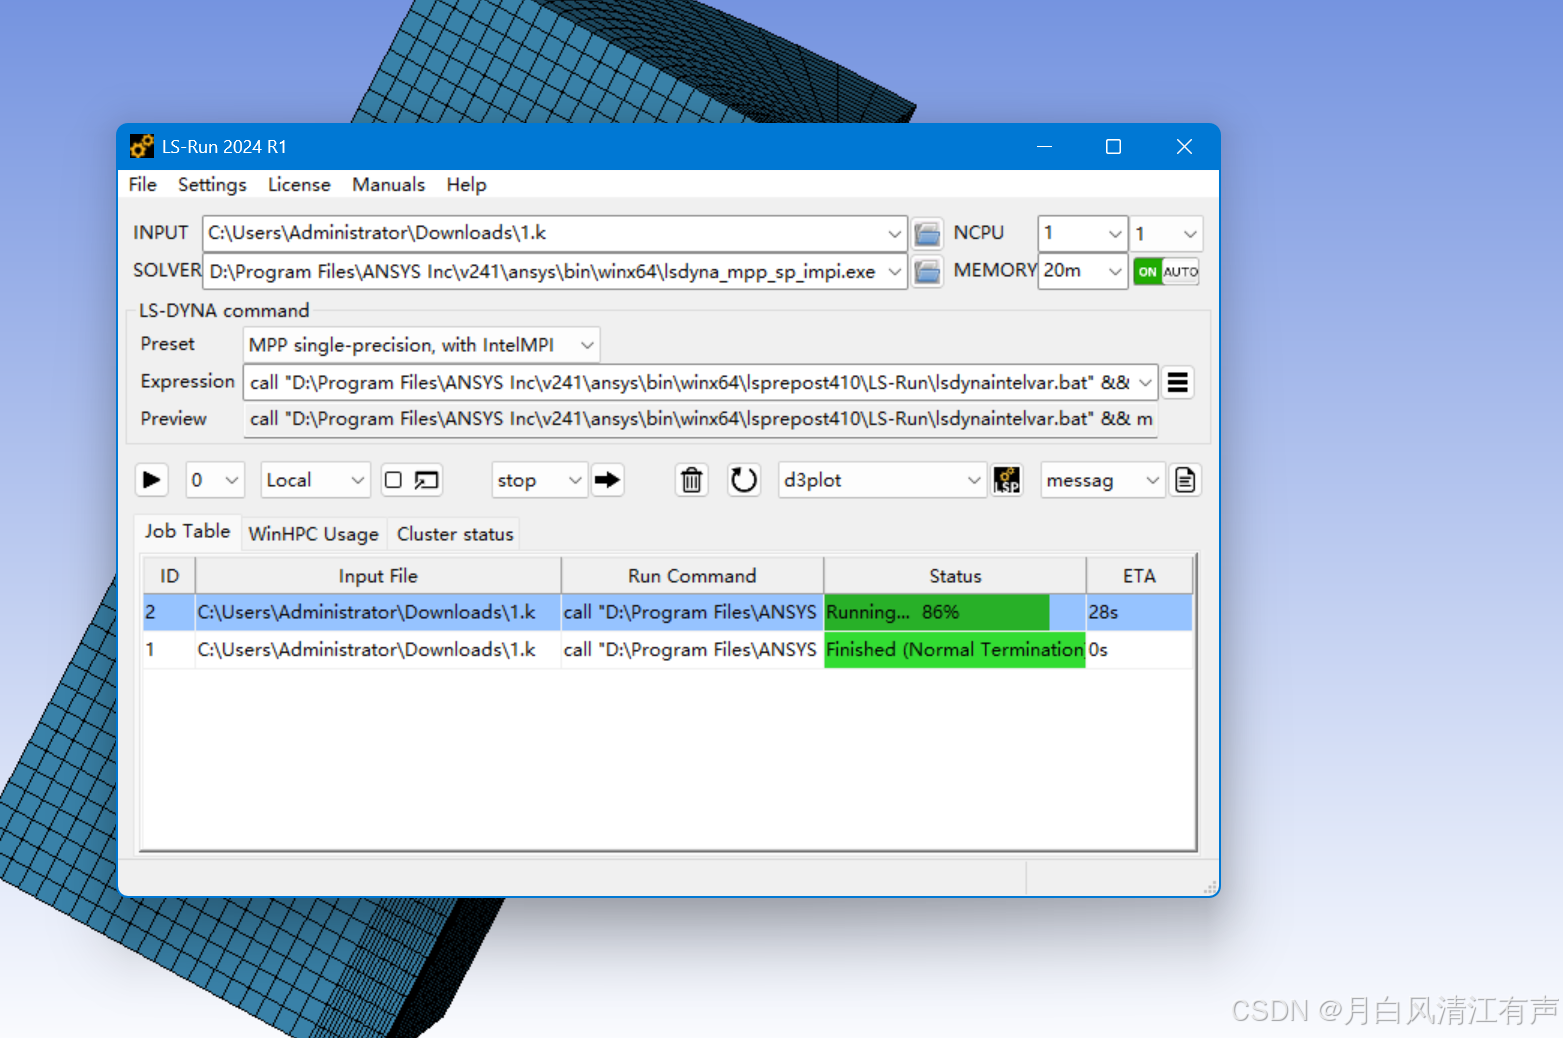Image resolution: width=1563 pixels, height=1038 pixels.
Task: Open the first NCPU count dropdown
Action: (x=1115, y=234)
